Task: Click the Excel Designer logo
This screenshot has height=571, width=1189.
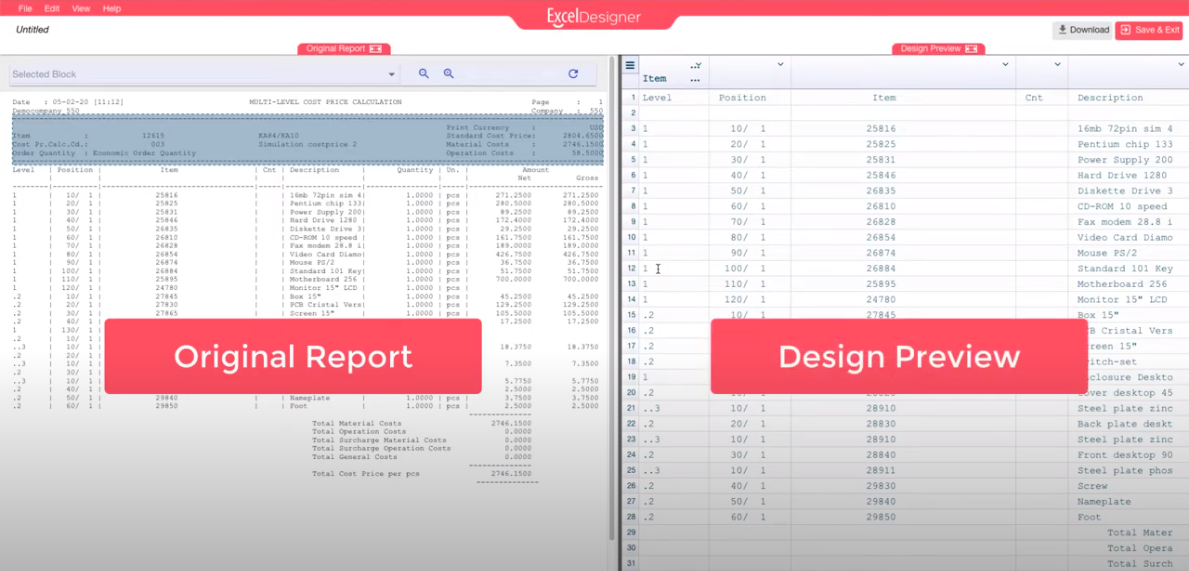Action: click(594, 17)
